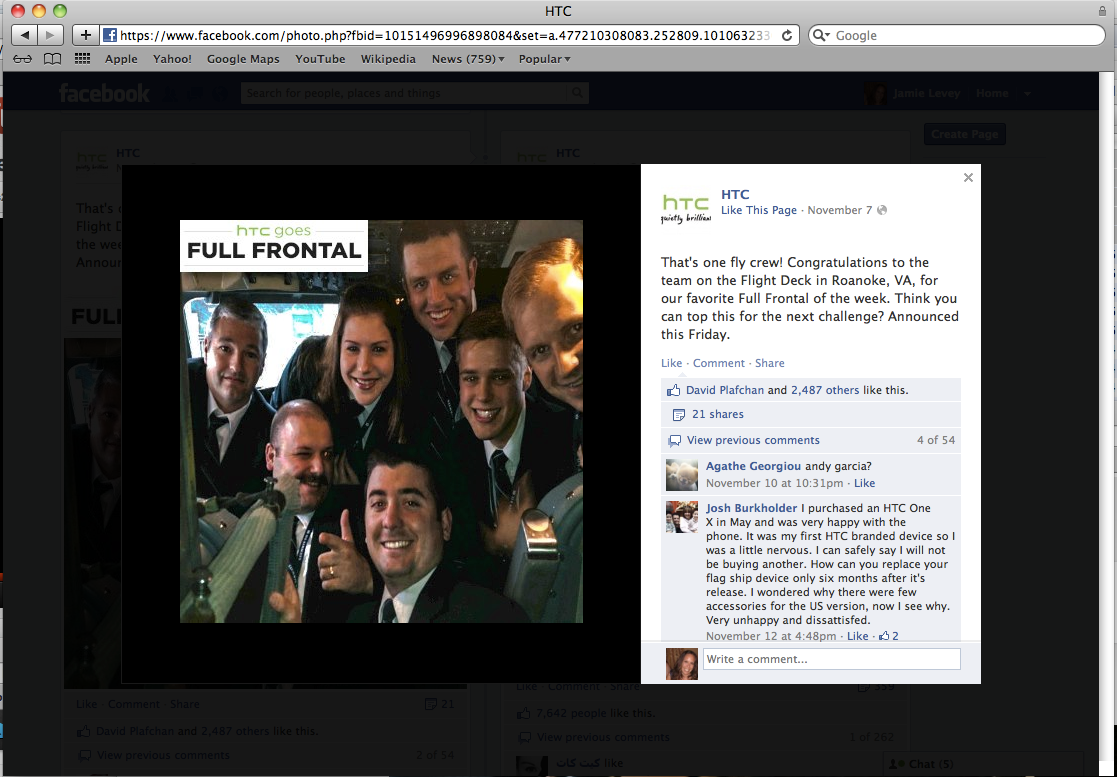The width and height of the screenshot is (1117, 777).
Task: Open the account dropdown arrow beside Home
Action: pos(1027,93)
